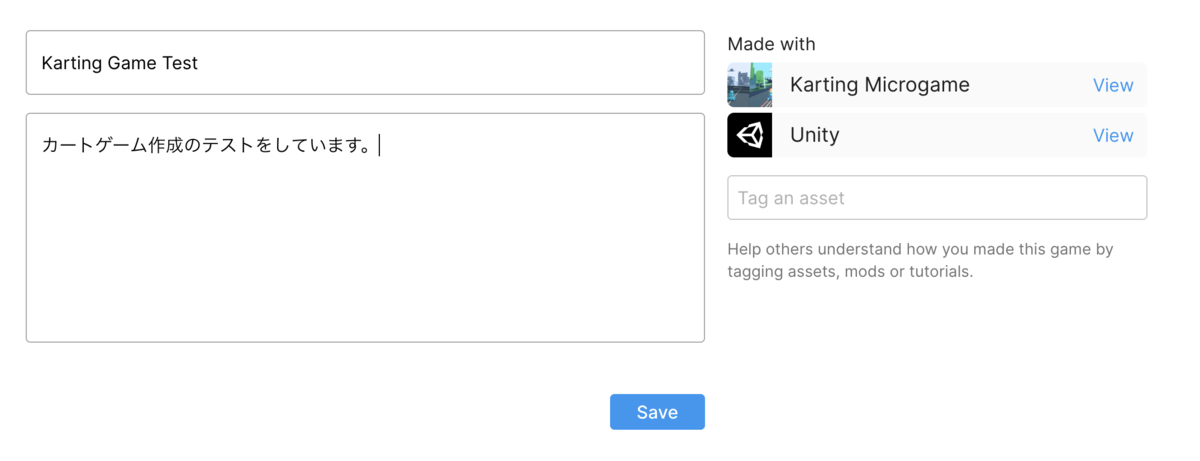Open the View link for Karting Microgame

coord(1113,85)
